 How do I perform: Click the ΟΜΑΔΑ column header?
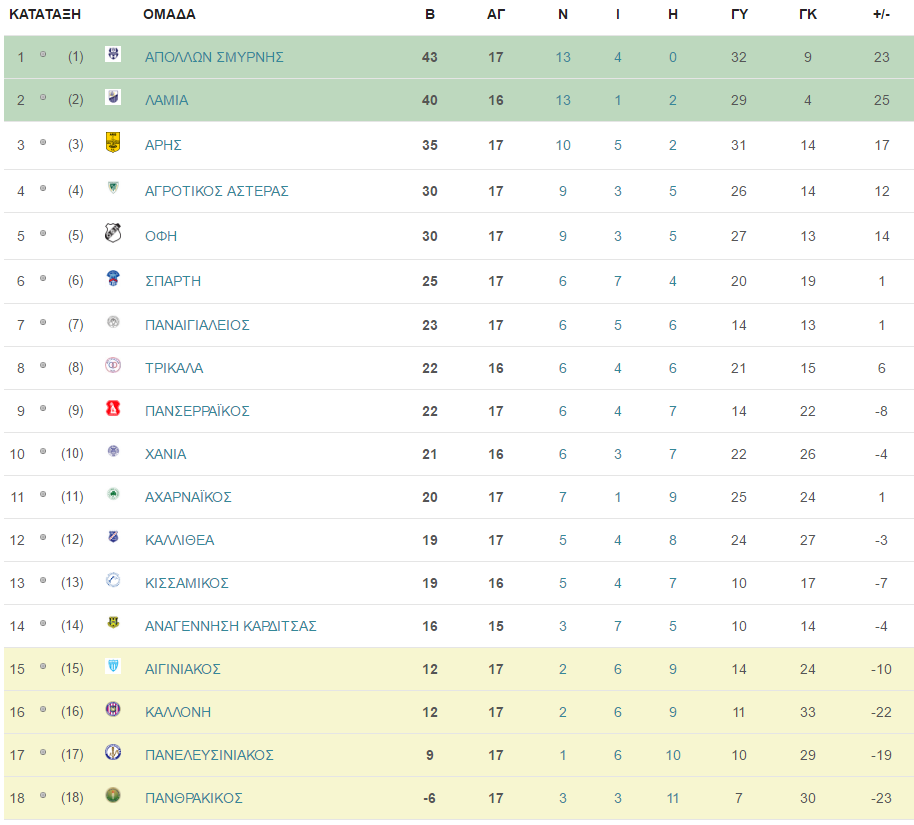click(170, 15)
